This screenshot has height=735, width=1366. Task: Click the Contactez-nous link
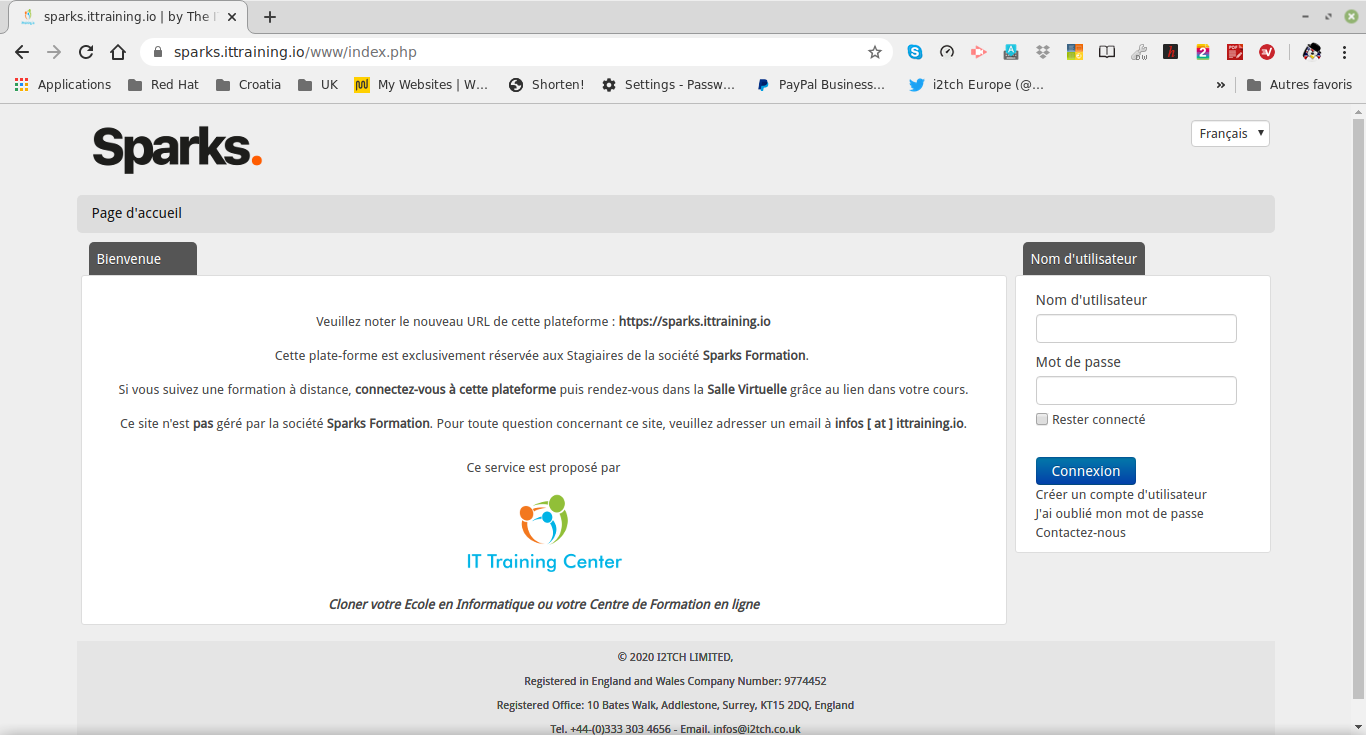click(x=1081, y=533)
